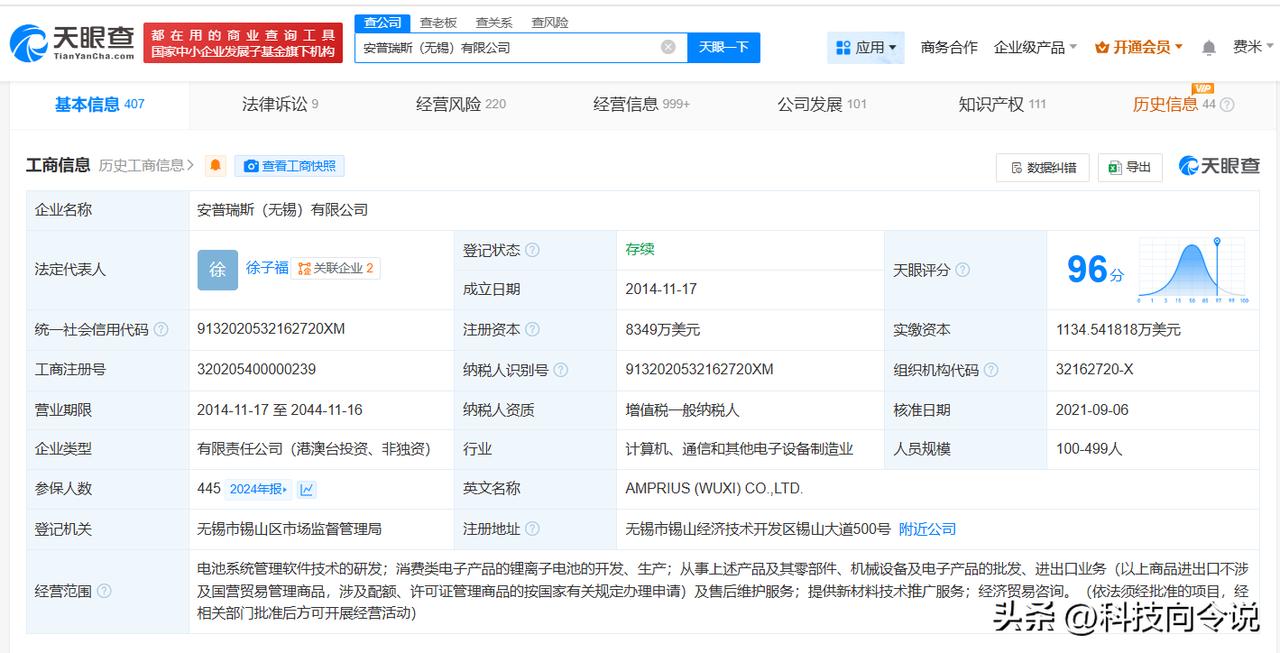The height and width of the screenshot is (653, 1280).
Task: Click the help icon next to 历史信息 tab
Action: click(1227, 105)
